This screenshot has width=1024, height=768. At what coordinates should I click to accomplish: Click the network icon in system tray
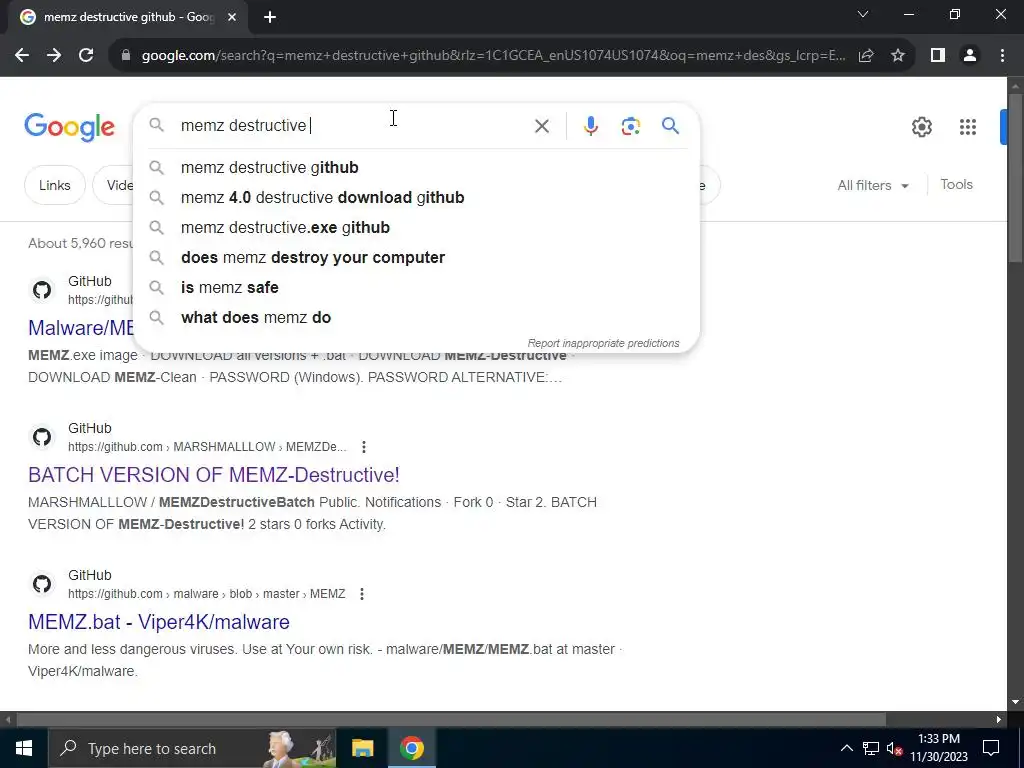(871, 748)
